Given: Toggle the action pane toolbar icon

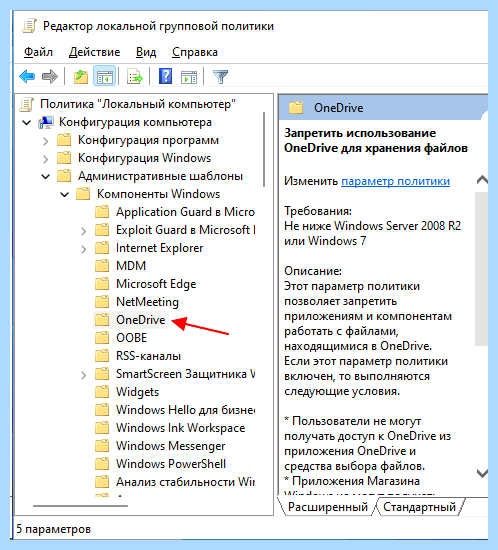Looking at the screenshot, I should point(189,77).
